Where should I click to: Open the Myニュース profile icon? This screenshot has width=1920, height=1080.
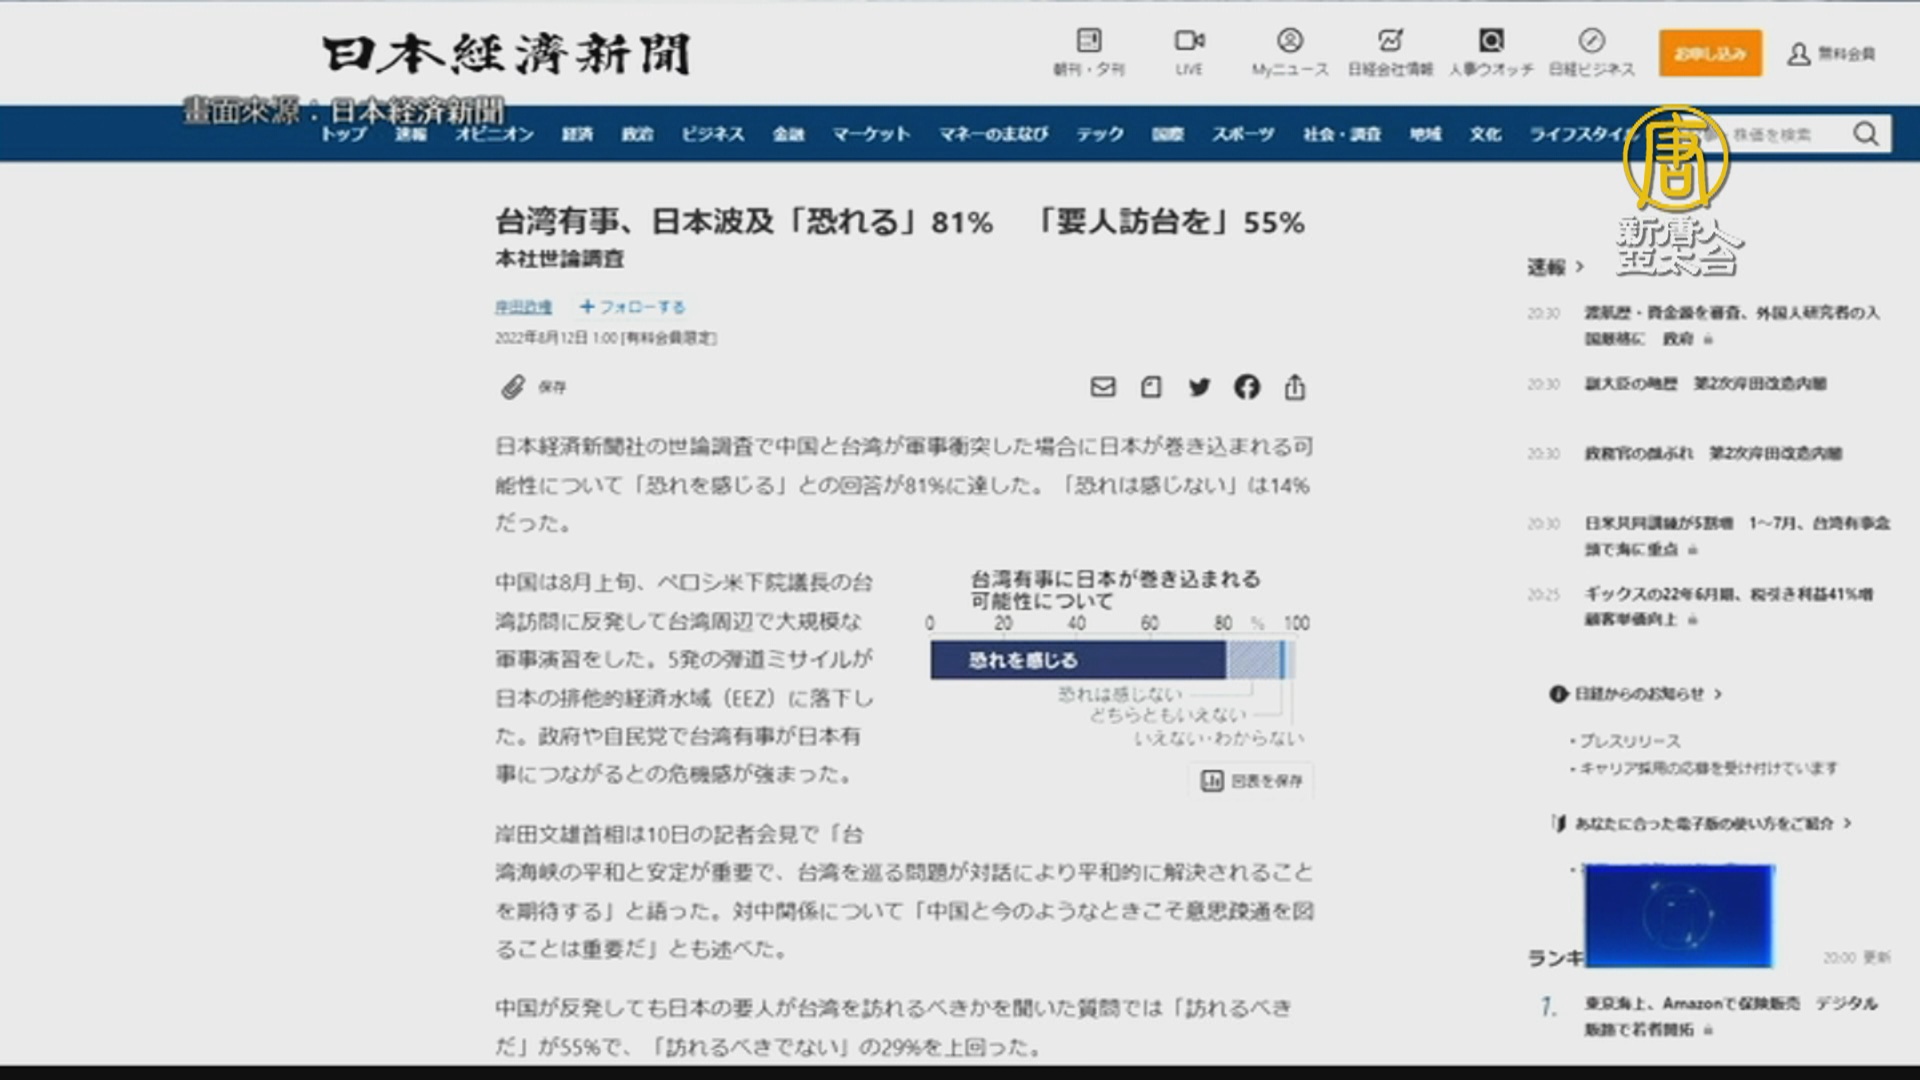coord(1290,41)
